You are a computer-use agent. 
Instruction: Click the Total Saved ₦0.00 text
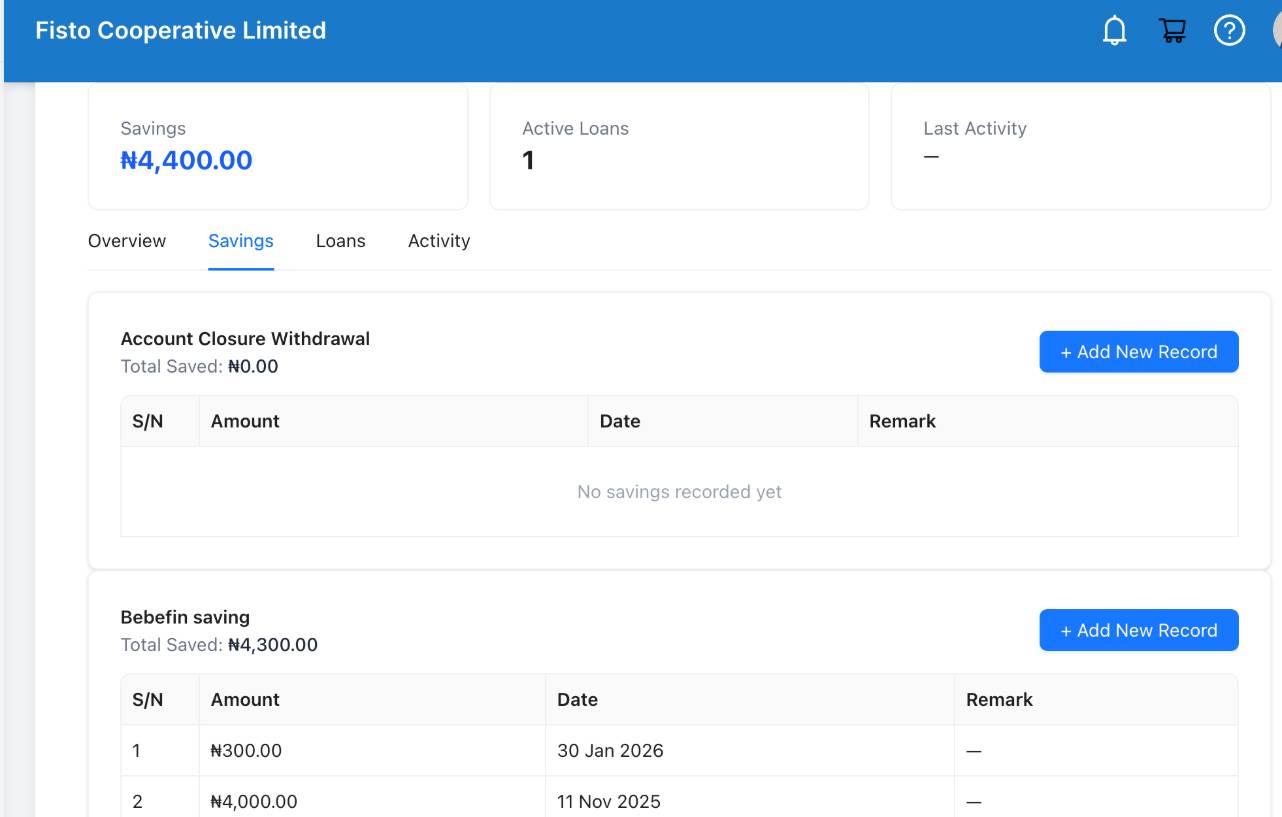[x=199, y=367]
